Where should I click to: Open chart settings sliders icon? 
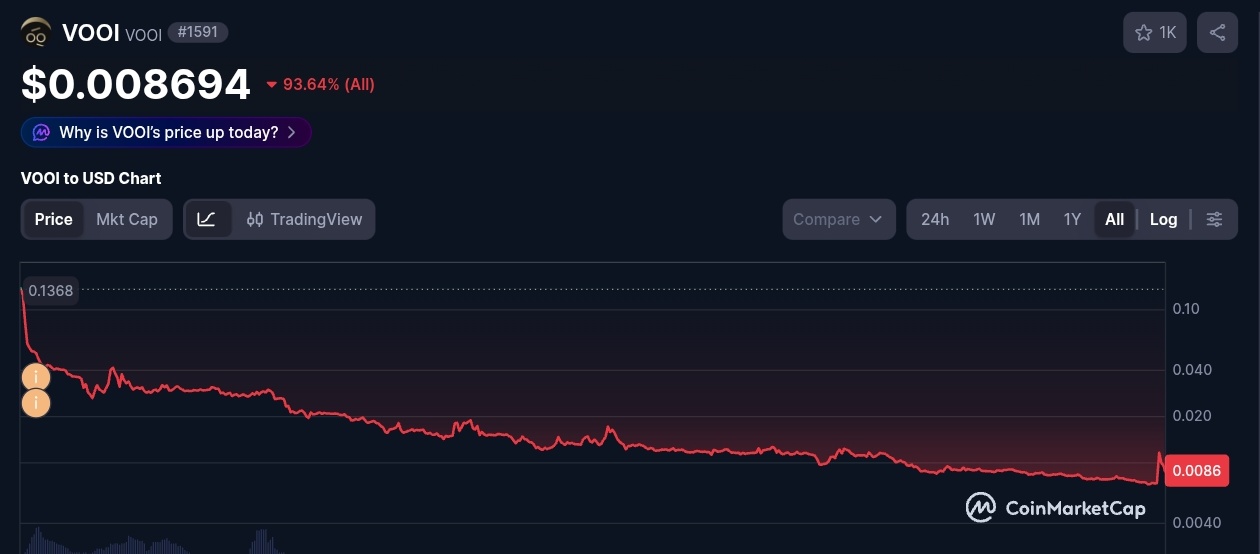pyautogui.click(x=1215, y=219)
